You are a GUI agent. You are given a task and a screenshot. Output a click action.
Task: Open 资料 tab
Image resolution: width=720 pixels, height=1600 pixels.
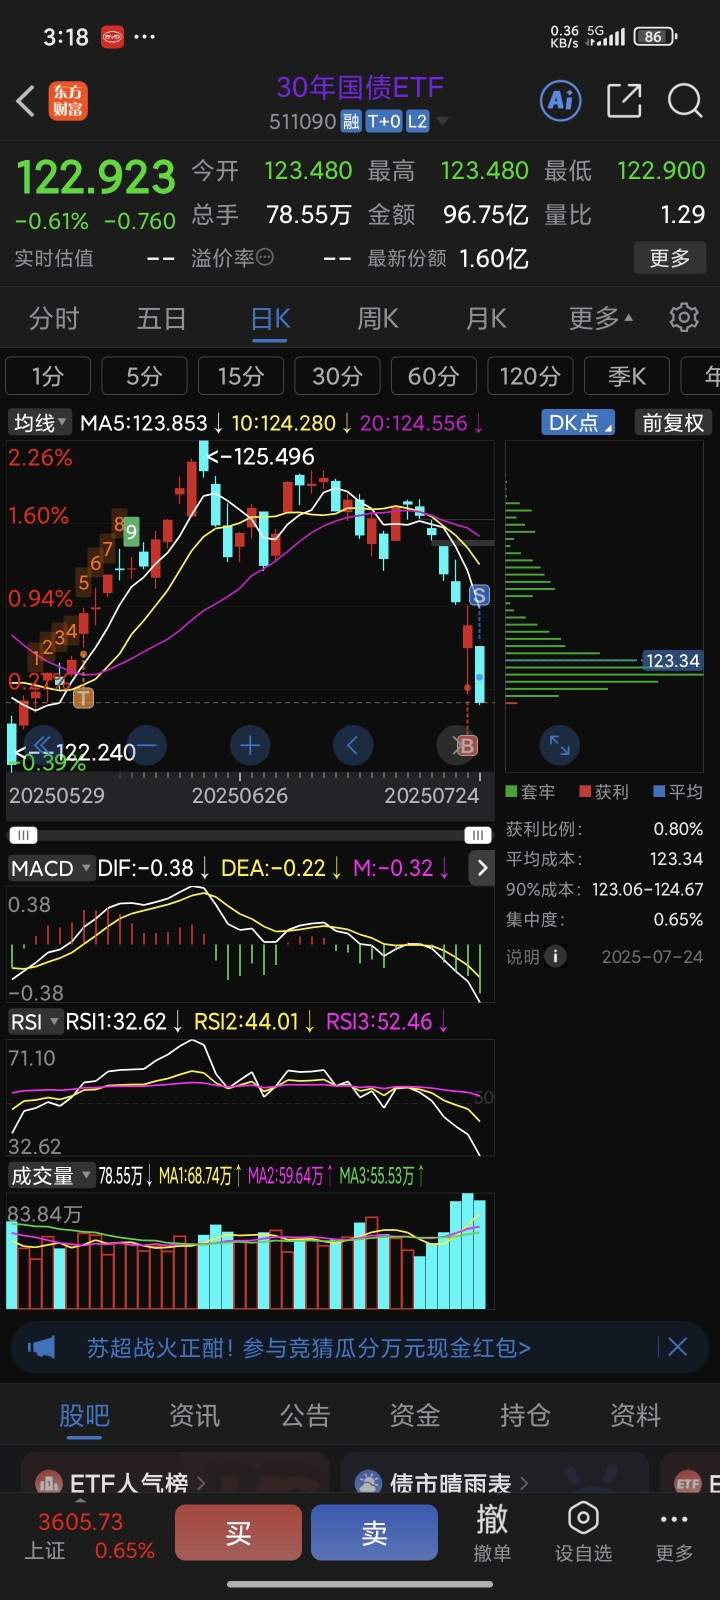[636, 1415]
